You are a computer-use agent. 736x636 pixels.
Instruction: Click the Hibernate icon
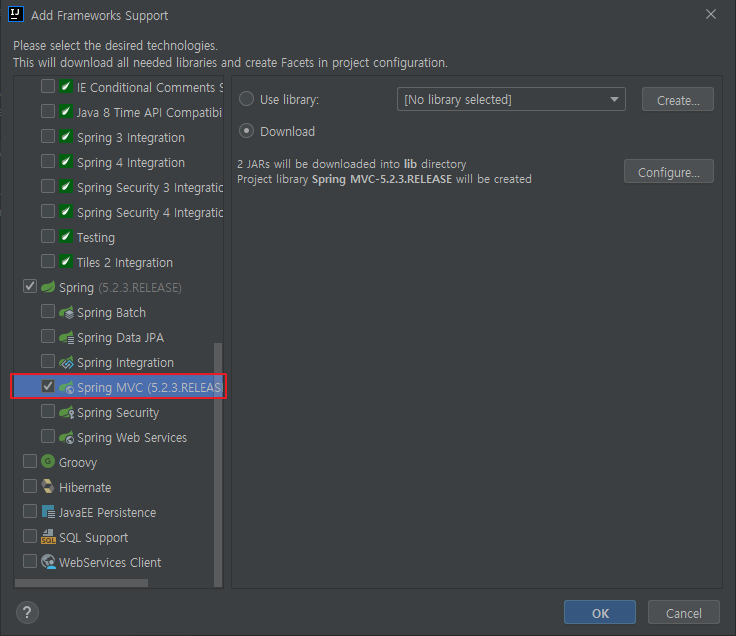48,486
